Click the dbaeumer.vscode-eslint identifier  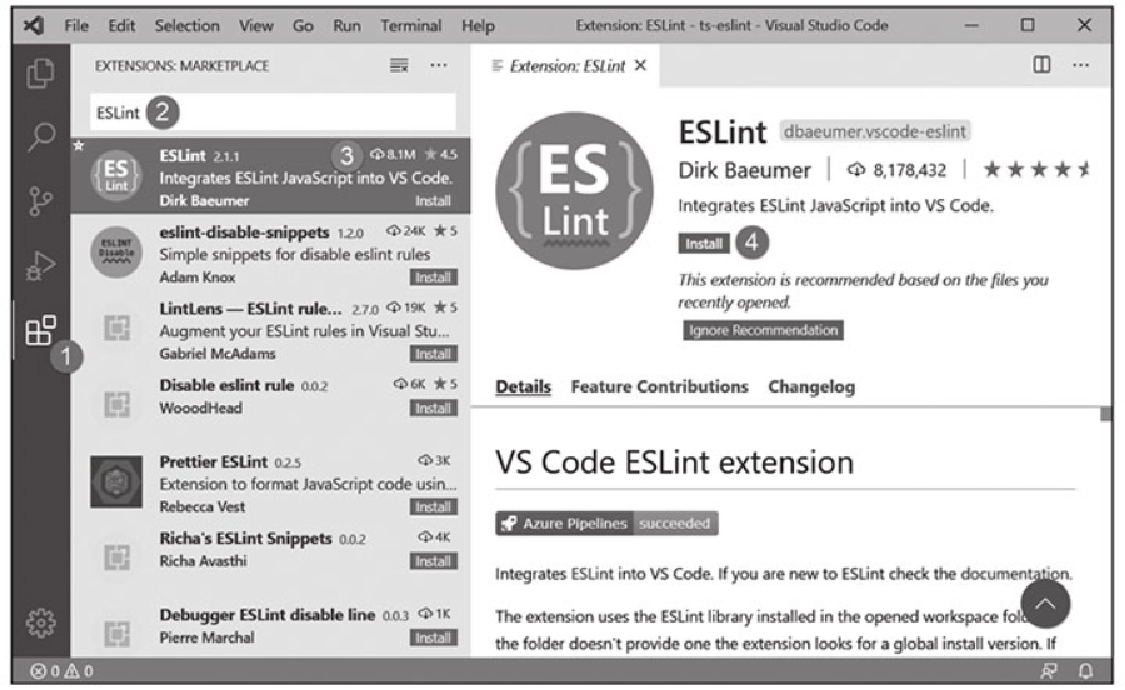pyautogui.click(x=875, y=131)
